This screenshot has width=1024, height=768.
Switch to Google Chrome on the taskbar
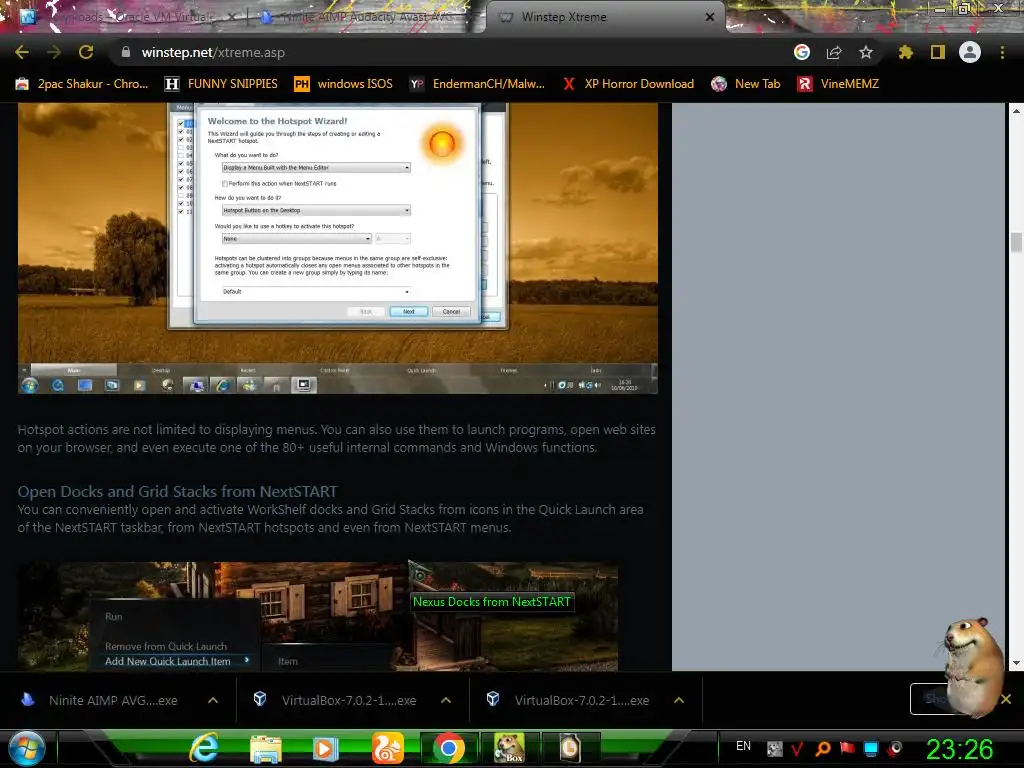click(449, 748)
